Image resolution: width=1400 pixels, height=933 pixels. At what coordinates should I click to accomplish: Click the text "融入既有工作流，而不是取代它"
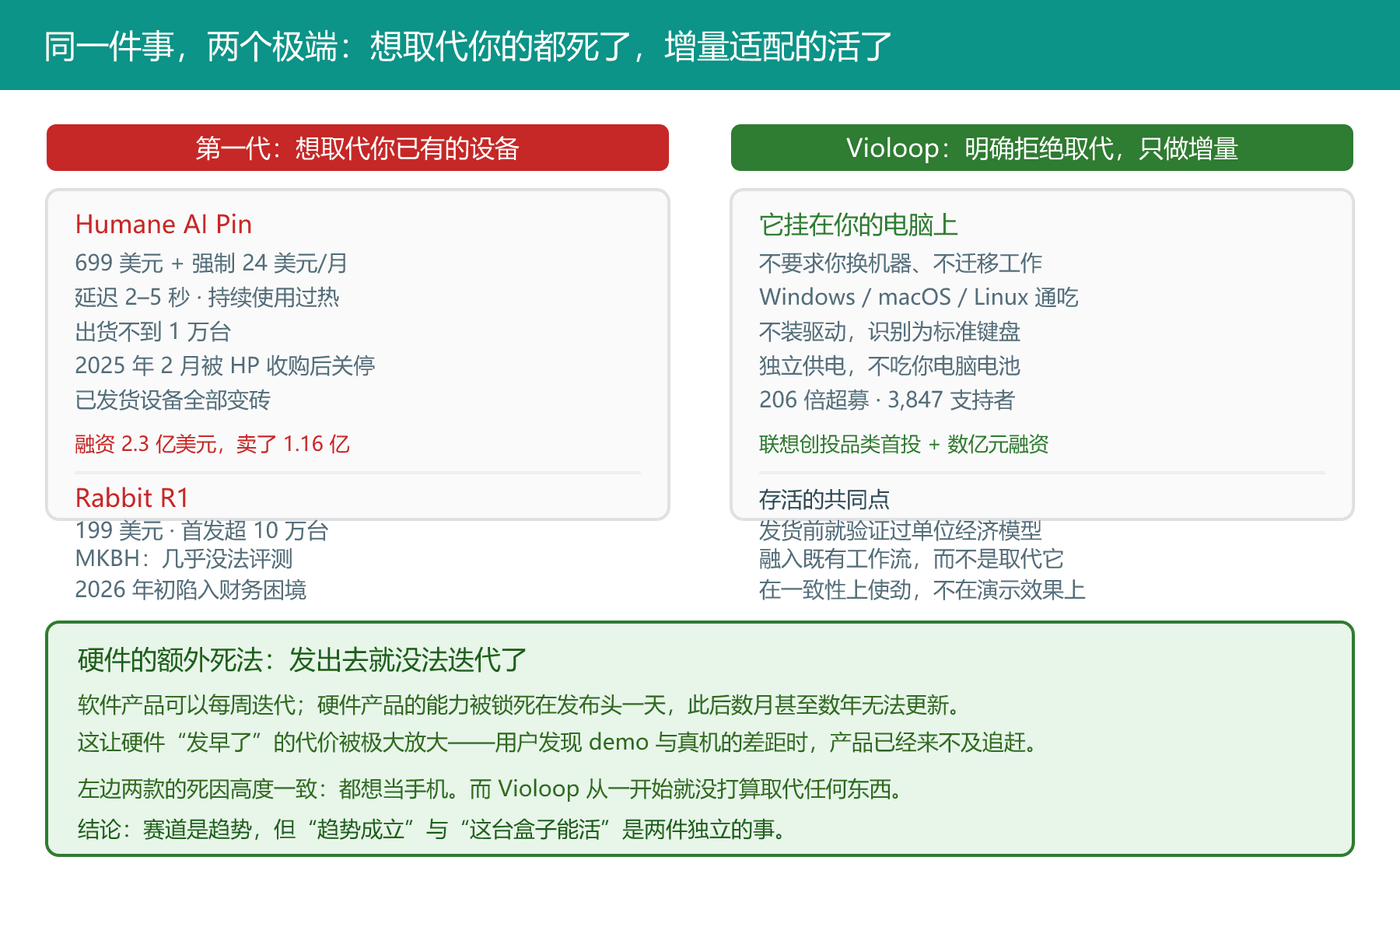coord(912,559)
